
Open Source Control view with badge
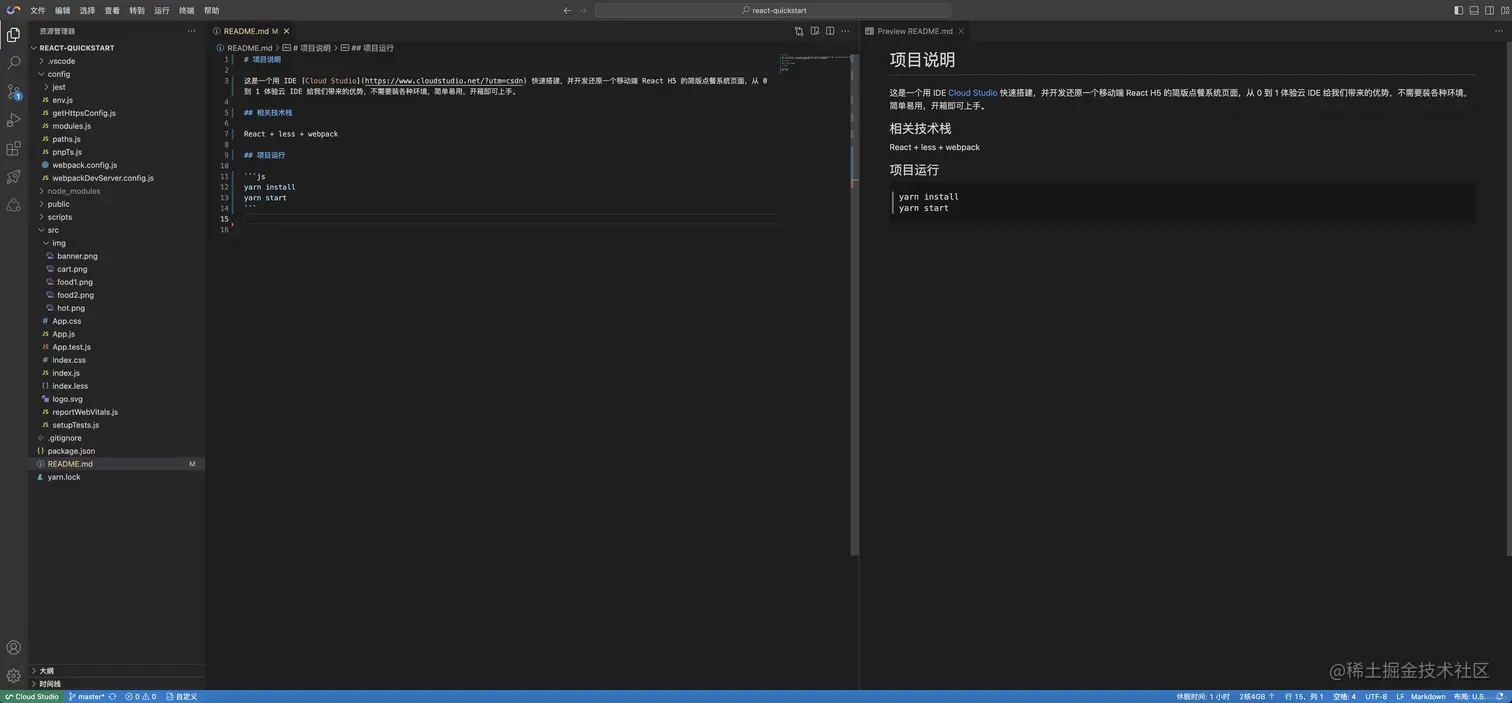pos(14,92)
